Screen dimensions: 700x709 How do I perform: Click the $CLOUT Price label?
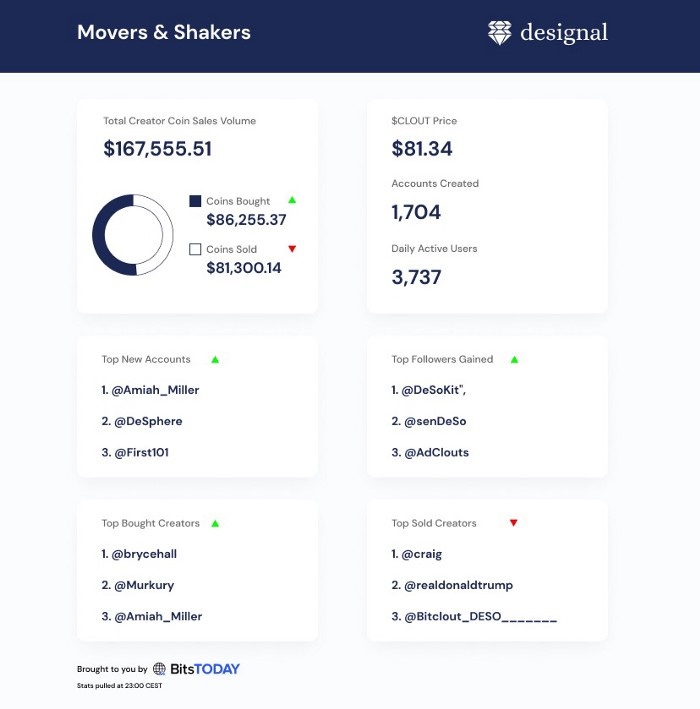[424, 121]
